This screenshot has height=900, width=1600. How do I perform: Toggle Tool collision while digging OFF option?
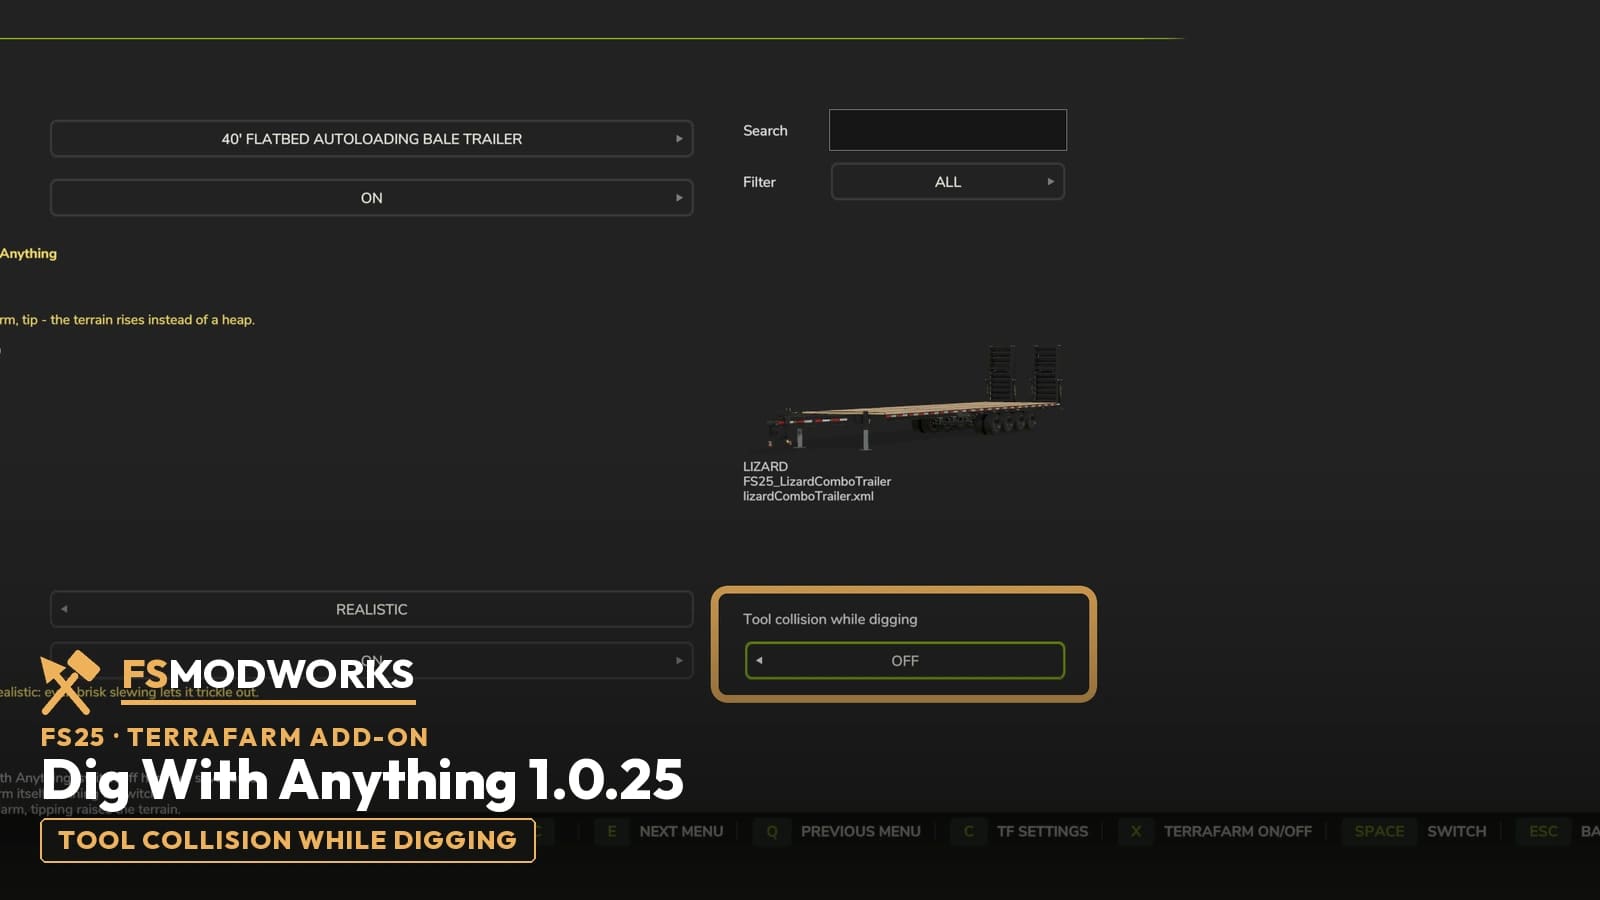tap(904, 661)
